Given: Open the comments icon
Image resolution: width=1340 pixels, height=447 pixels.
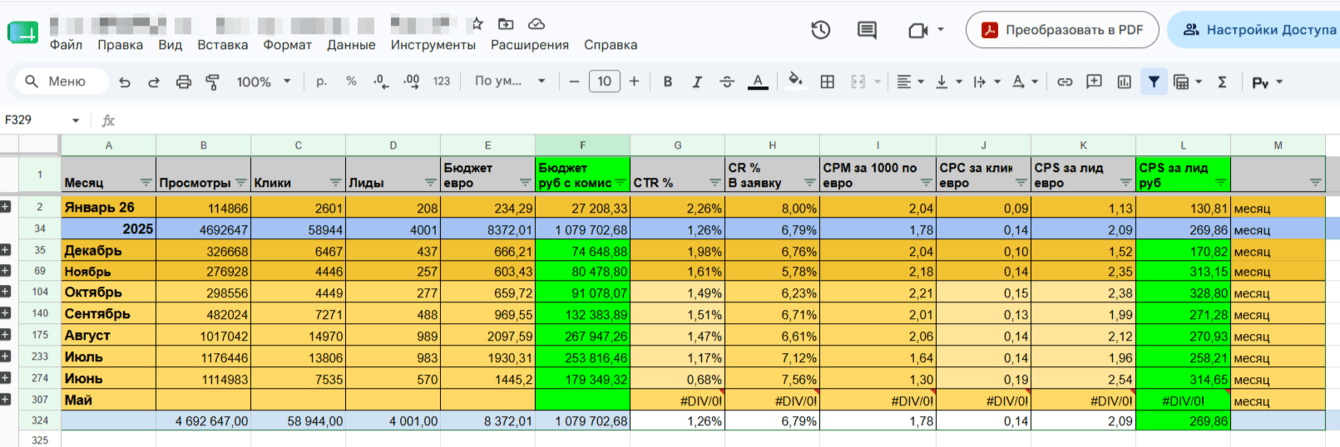Looking at the screenshot, I should pyautogui.click(x=867, y=30).
